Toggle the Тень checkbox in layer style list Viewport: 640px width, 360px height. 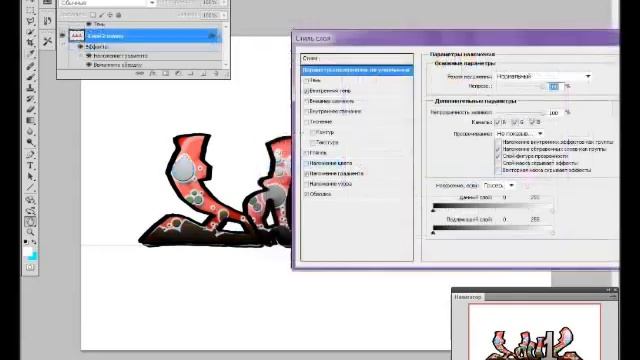pyautogui.click(x=306, y=80)
